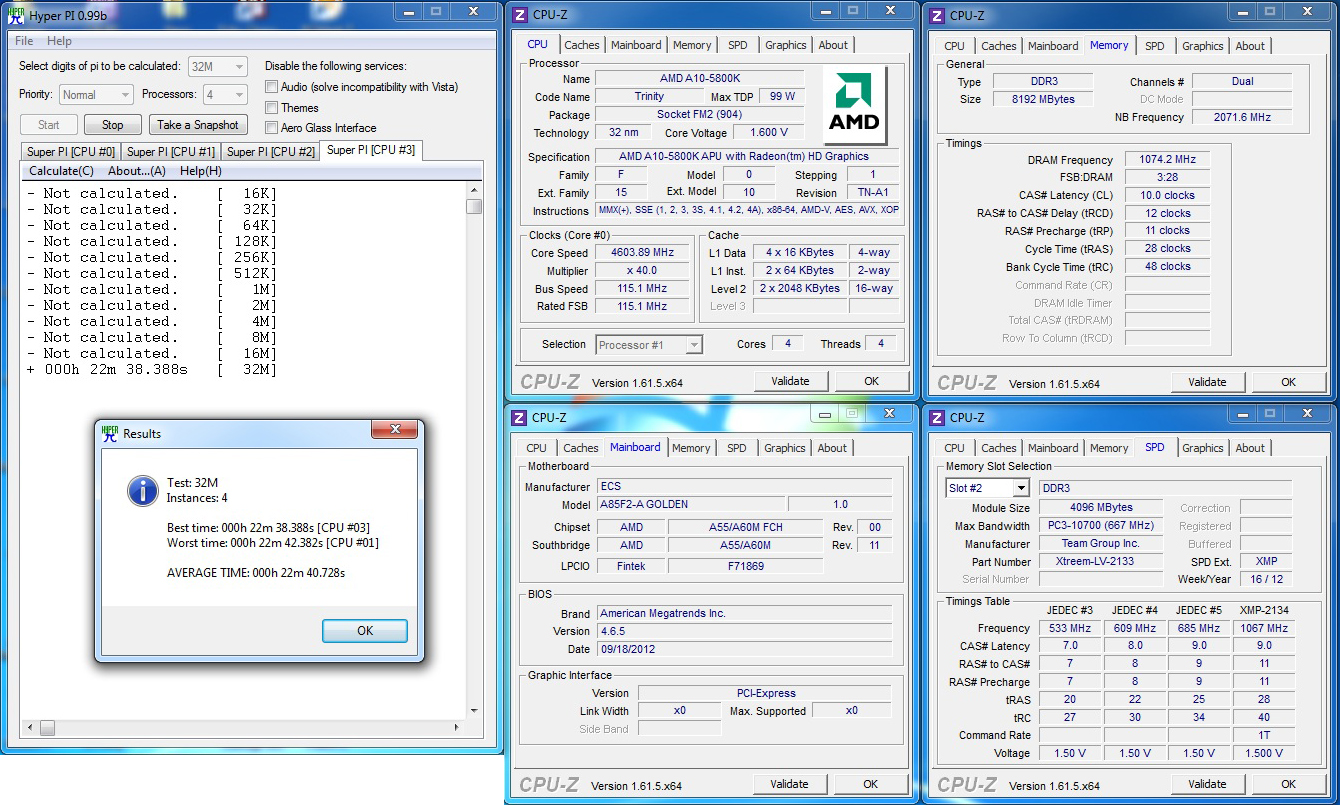
Task: Open SPD tab in the CPU-Z Memory window
Action: click(1155, 46)
